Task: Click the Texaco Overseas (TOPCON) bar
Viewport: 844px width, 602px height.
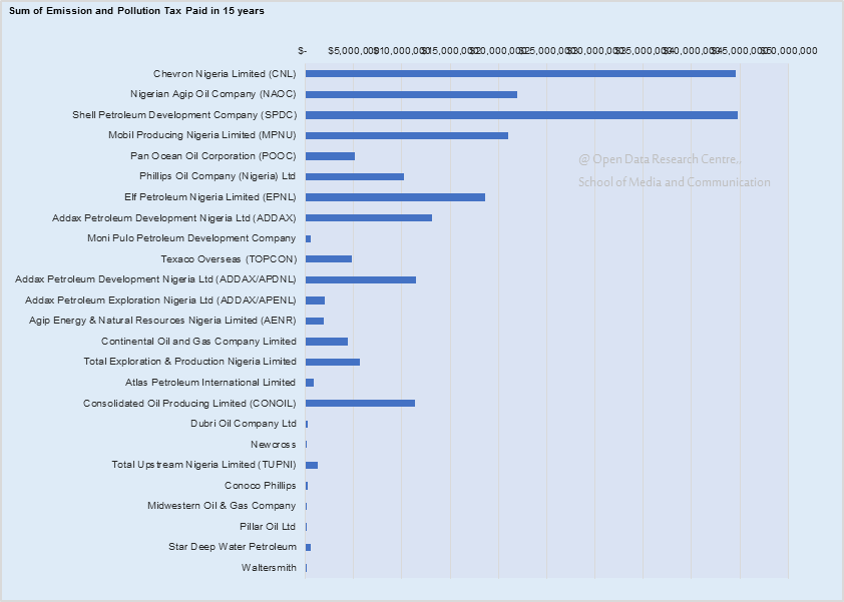Action: point(329,259)
